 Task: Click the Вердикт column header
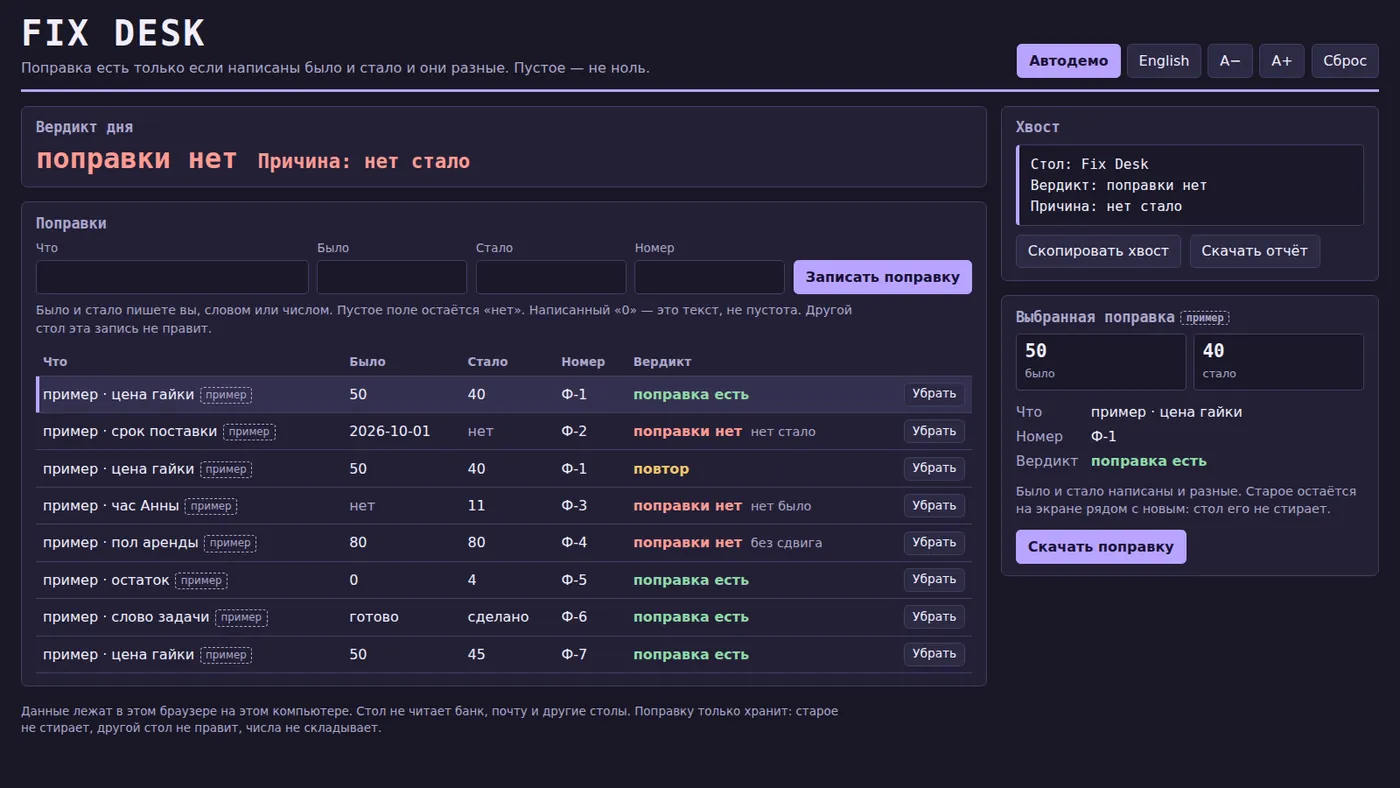662,362
